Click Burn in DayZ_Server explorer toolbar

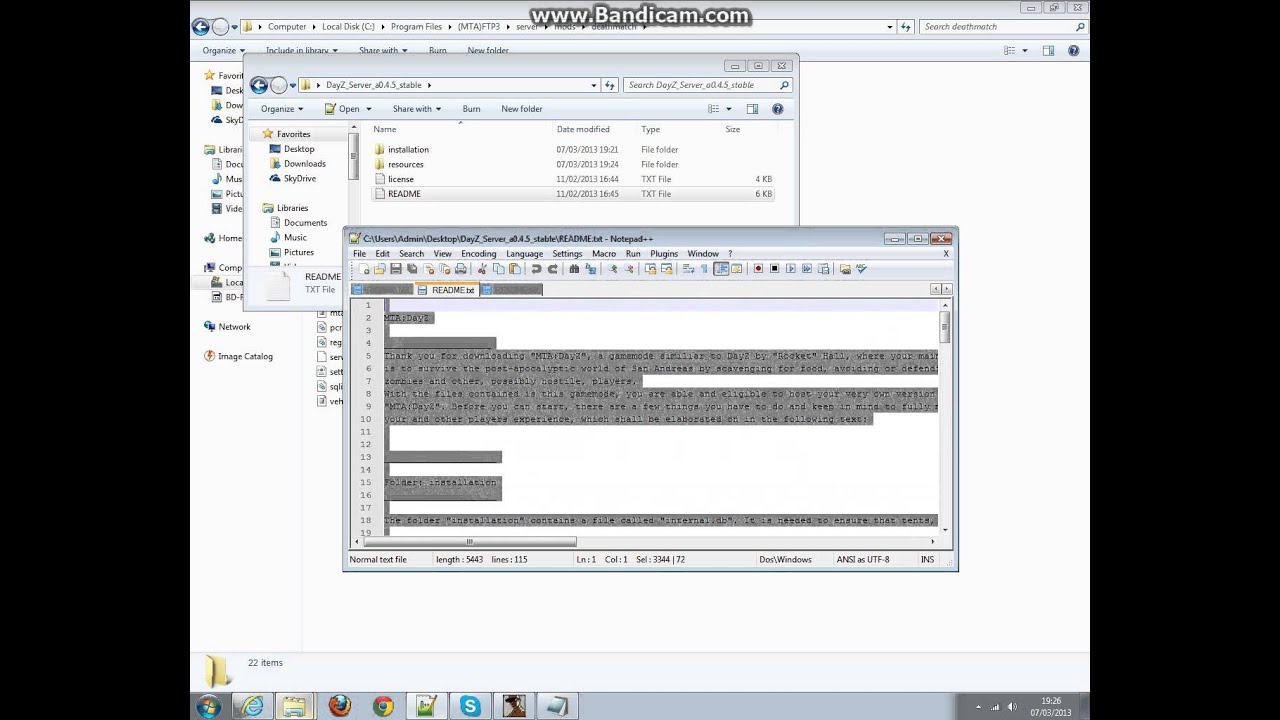(471, 109)
